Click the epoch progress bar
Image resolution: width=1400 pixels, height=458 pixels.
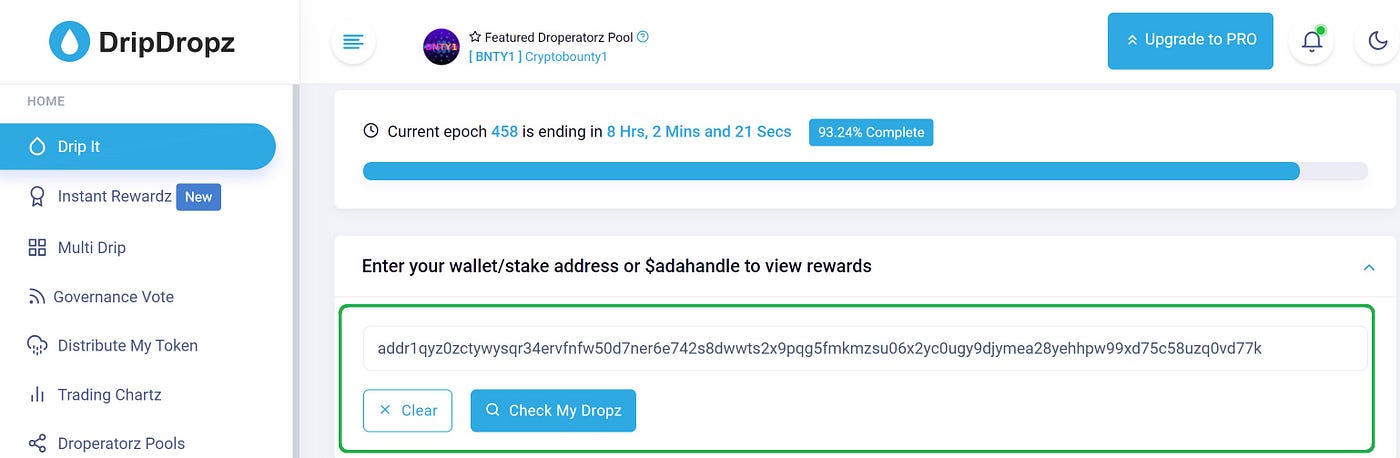point(865,171)
